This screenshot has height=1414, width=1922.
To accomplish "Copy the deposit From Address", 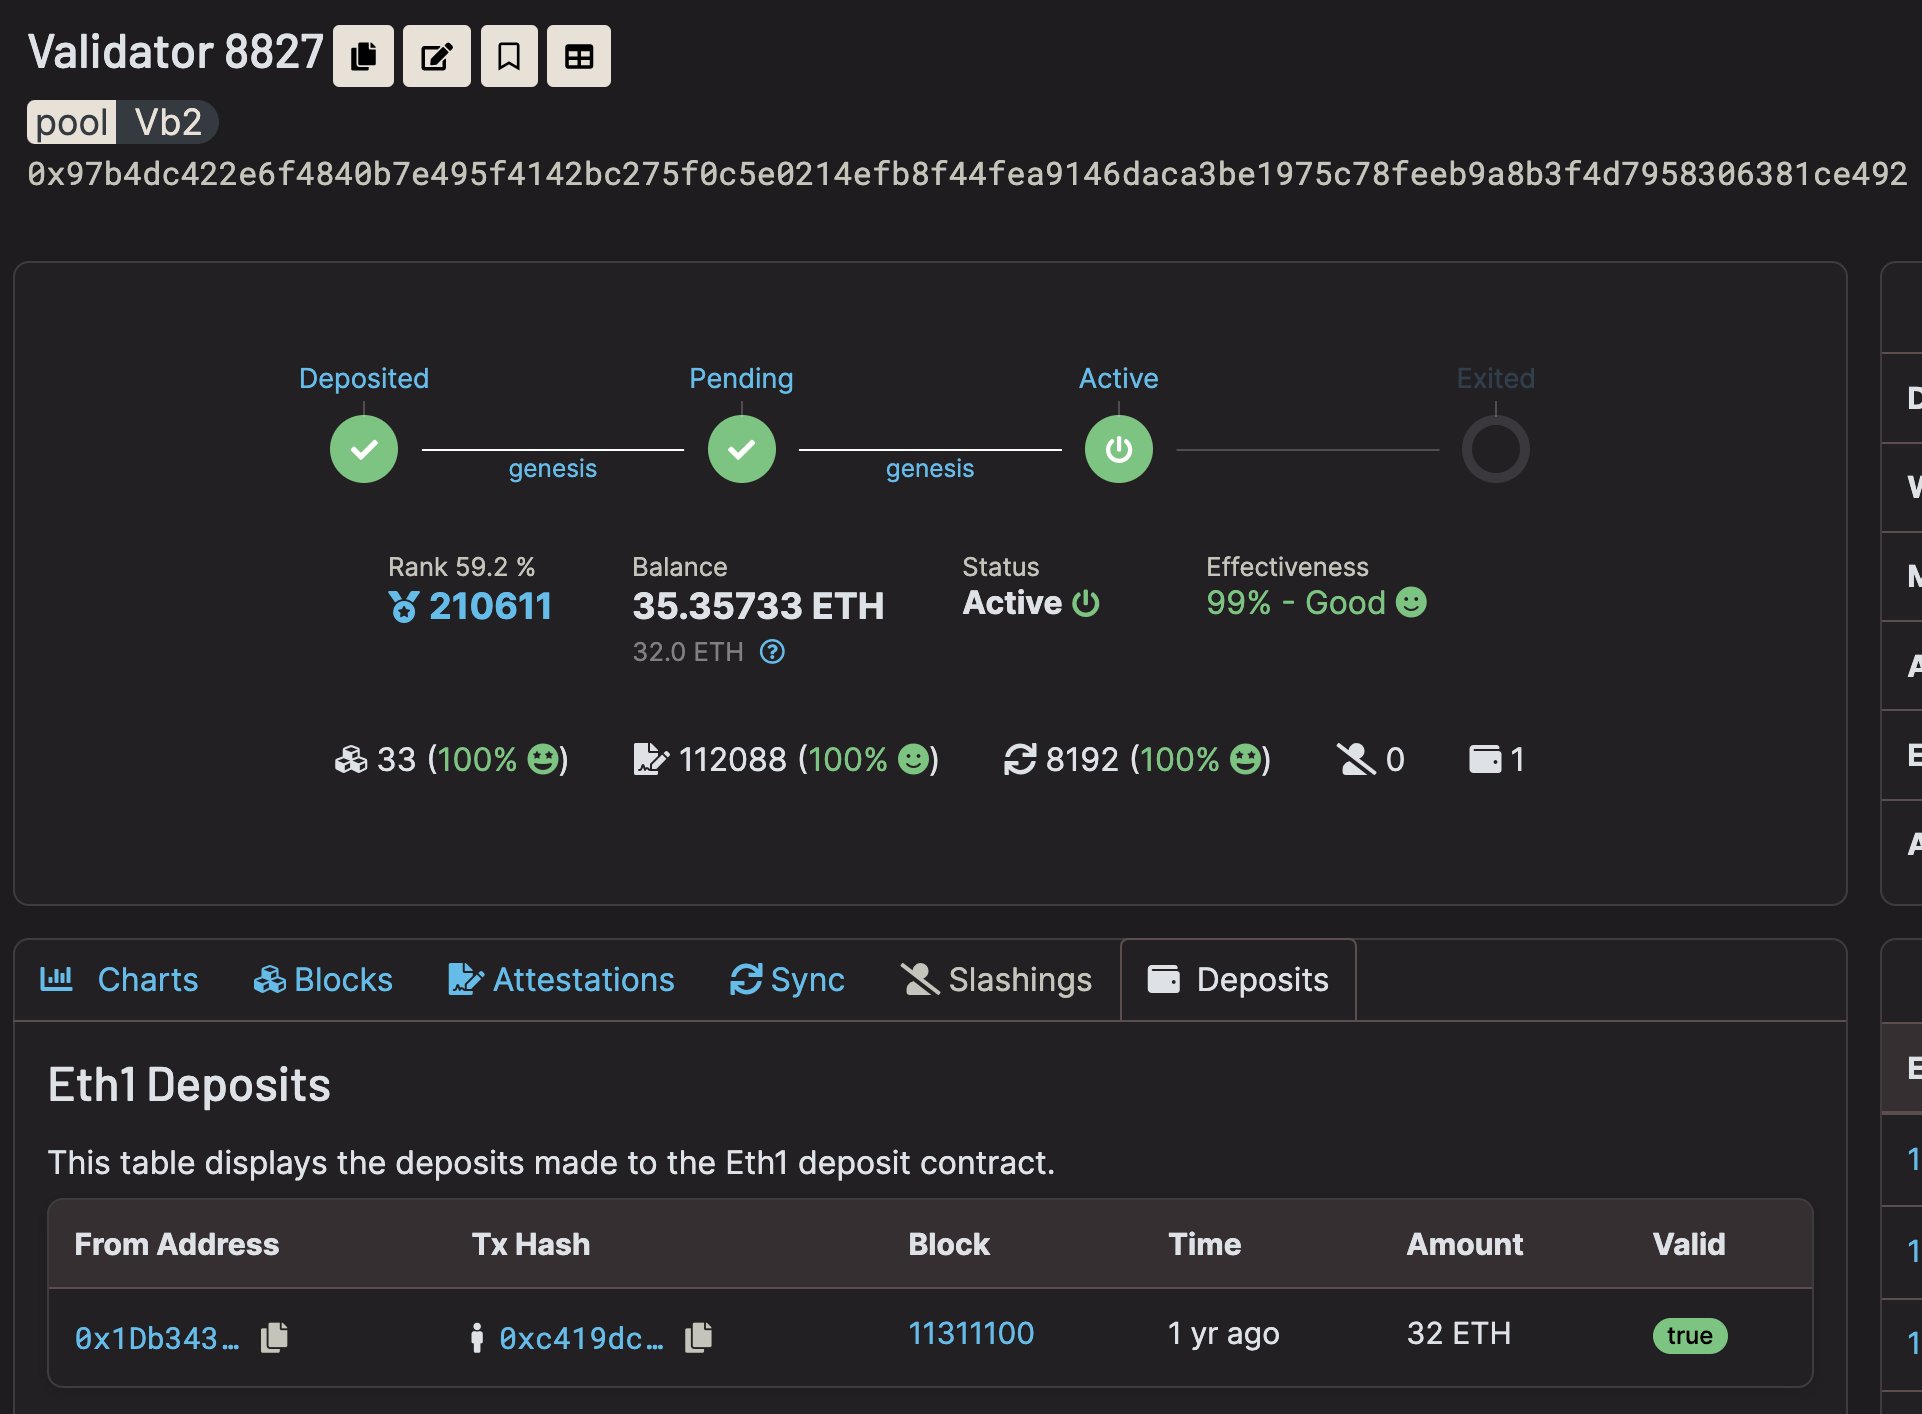I will pyautogui.click(x=273, y=1337).
